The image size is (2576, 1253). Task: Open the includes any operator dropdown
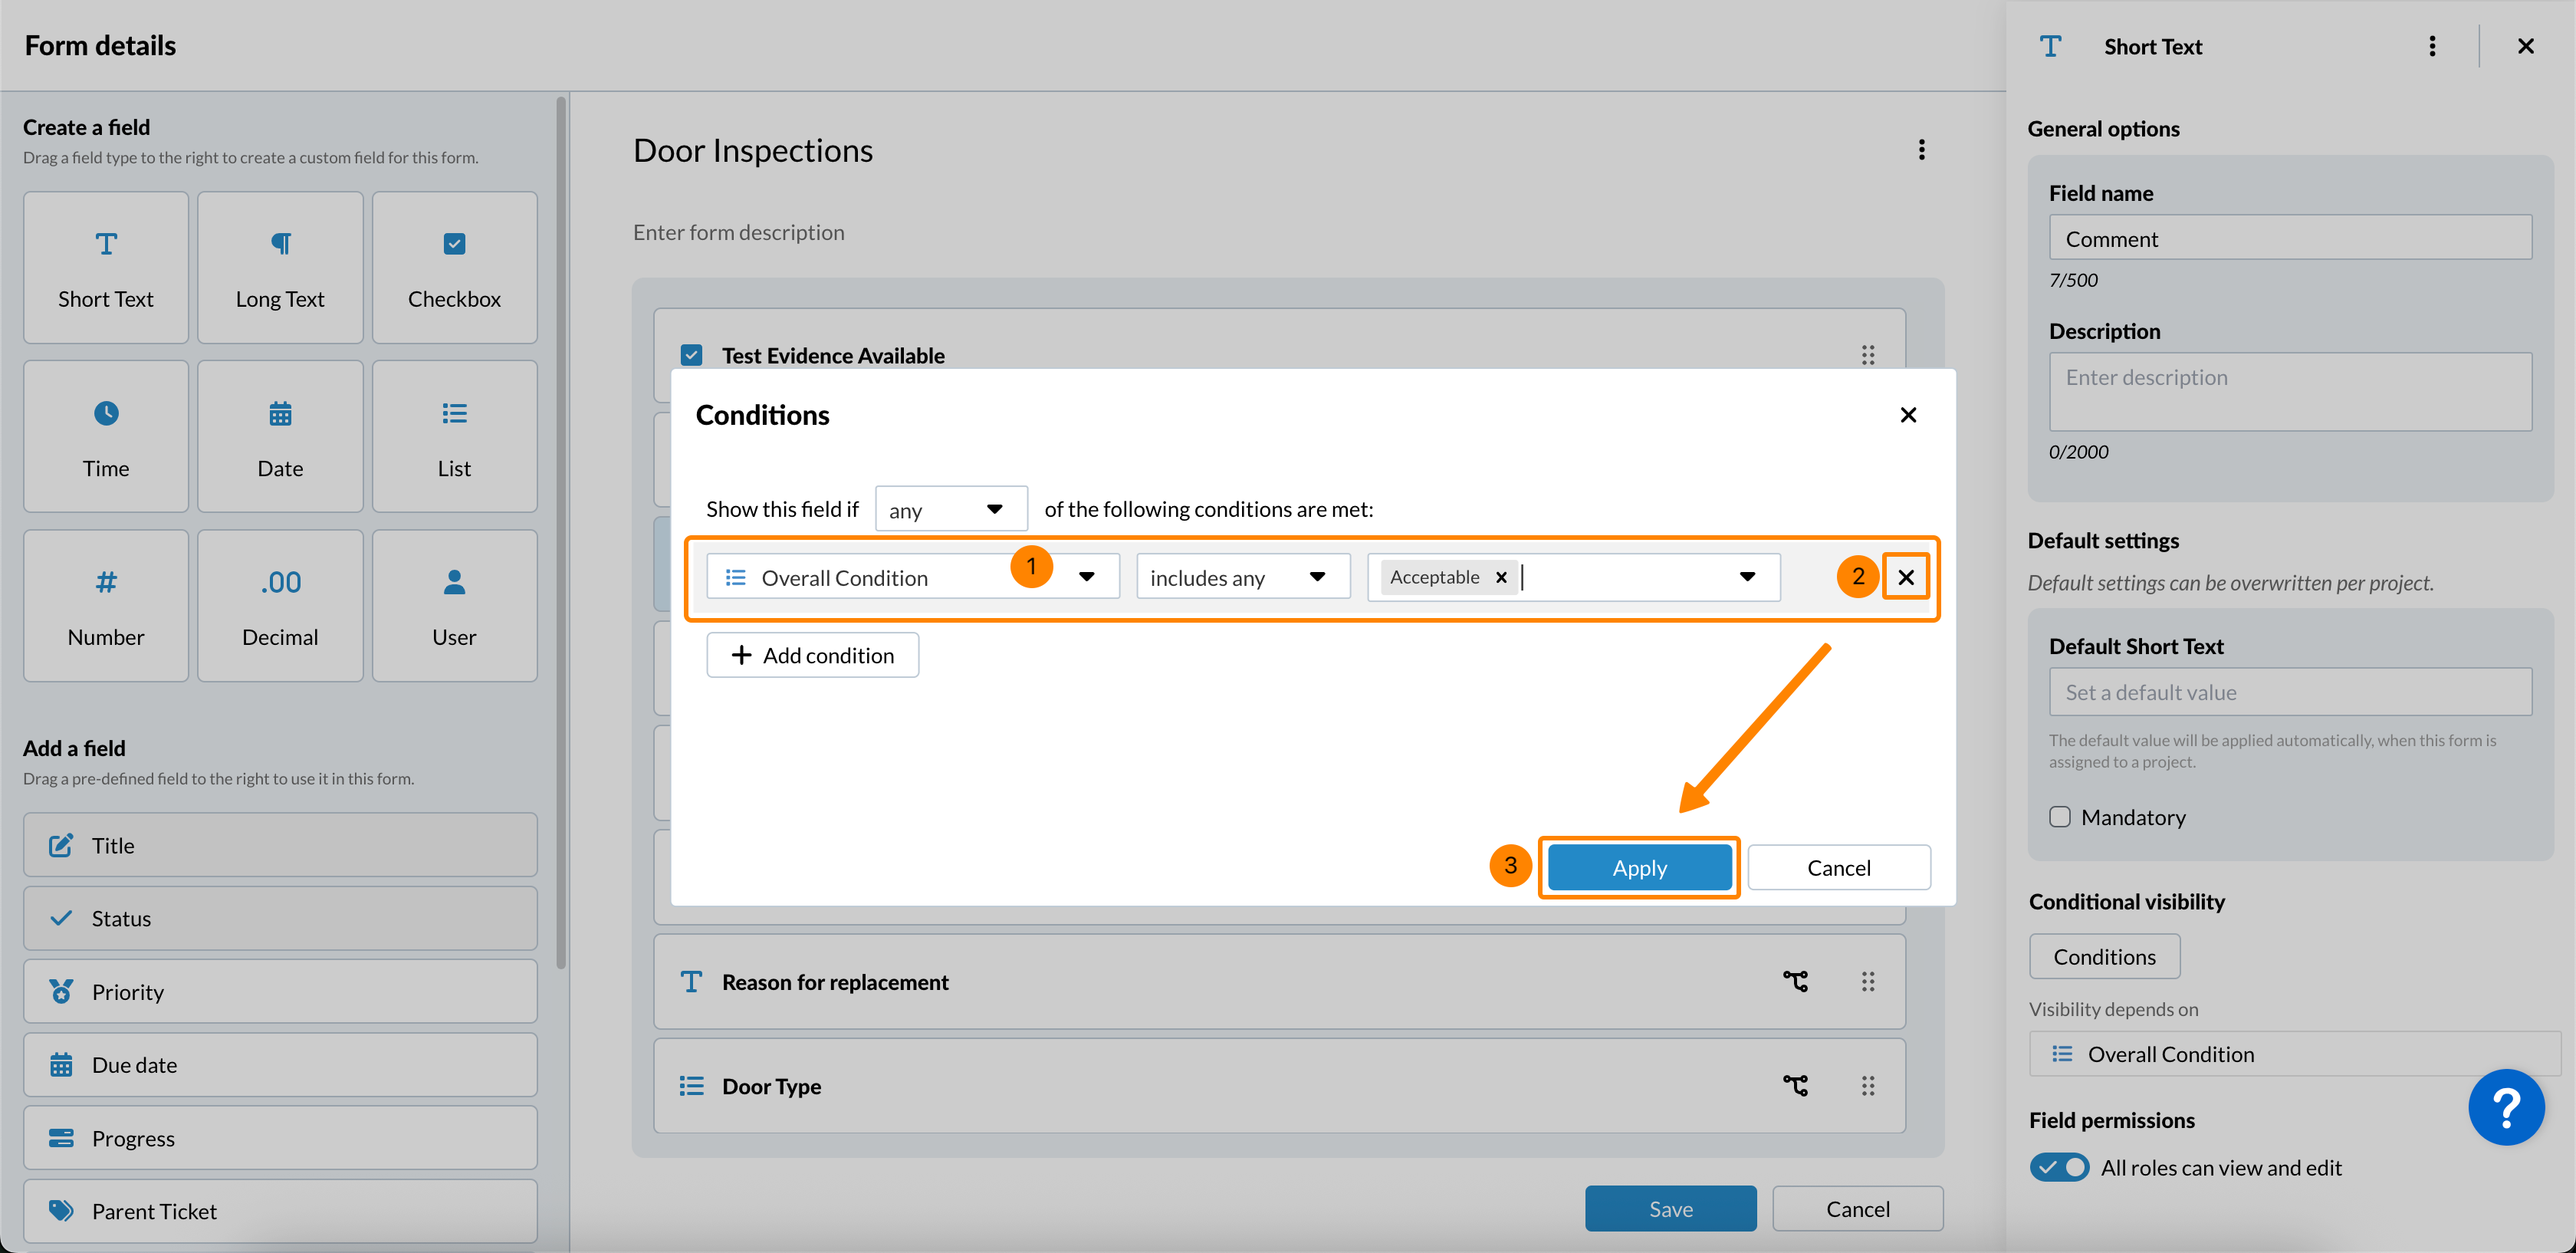click(x=1242, y=577)
